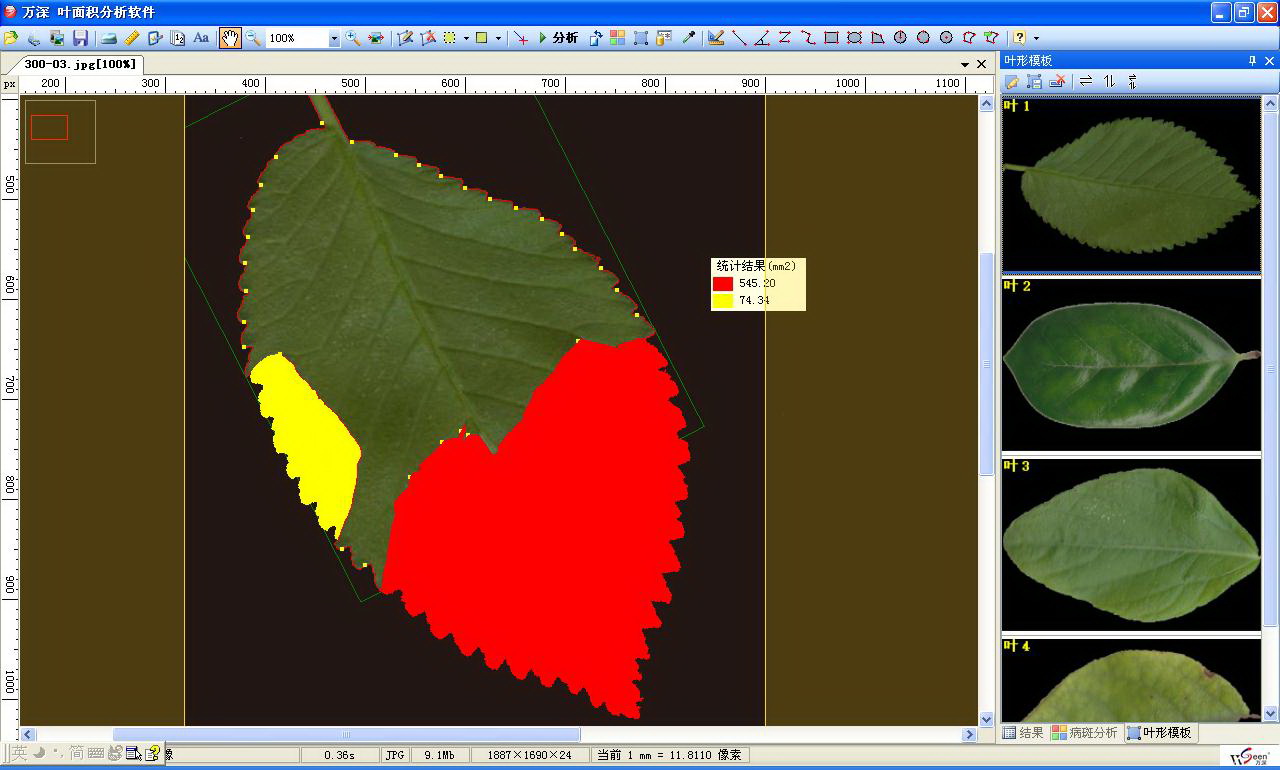Viewport: 1280px width, 770px height.
Task: Open the 病斑分析 tab
Action: [1084, 733]
